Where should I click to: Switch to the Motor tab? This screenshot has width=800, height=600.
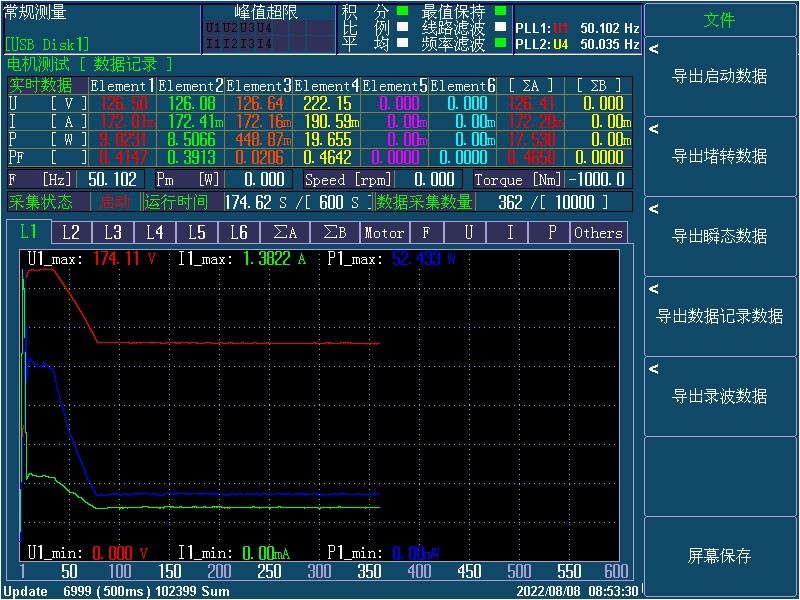pyautogui.click(x=384, y=232)
